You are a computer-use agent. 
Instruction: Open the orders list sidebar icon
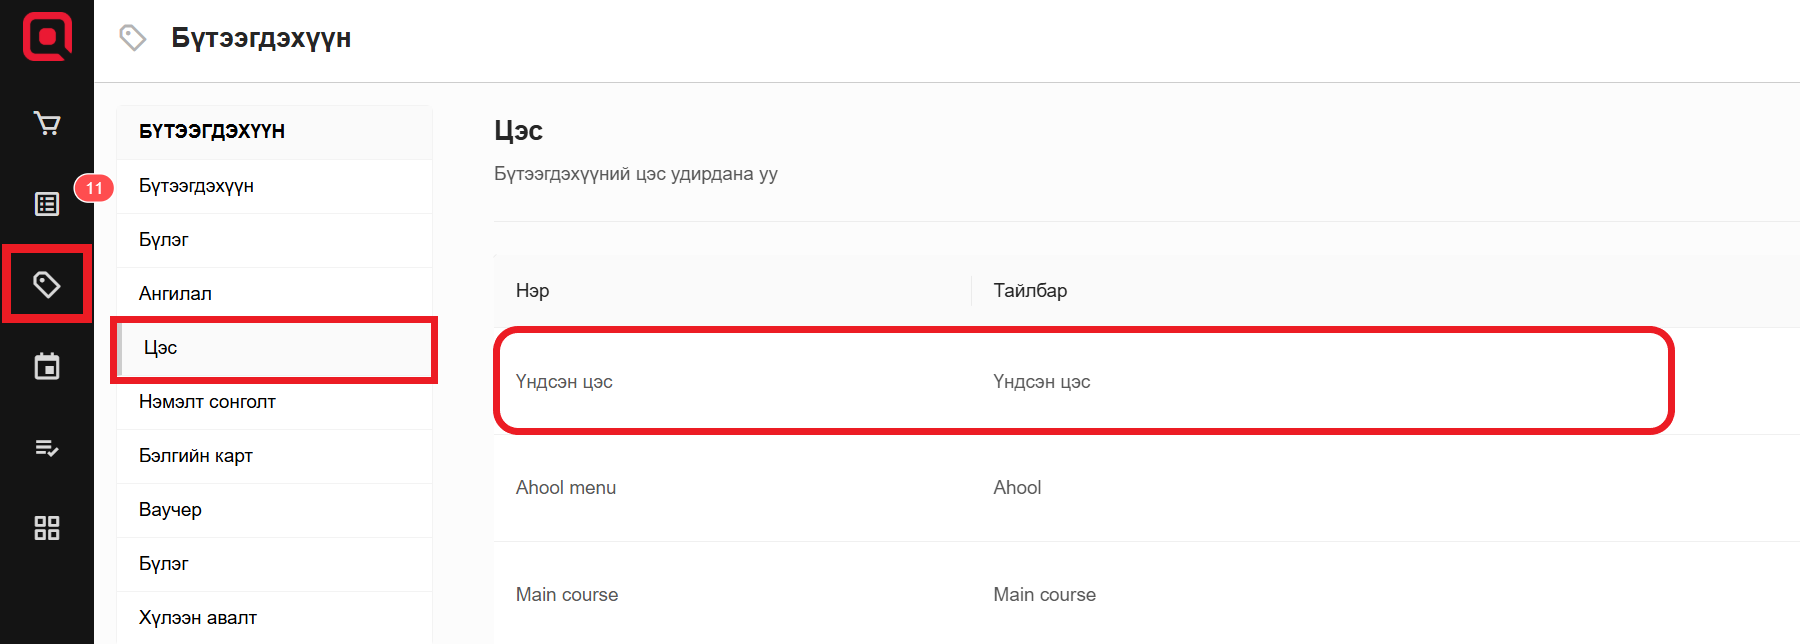tap(47, 204)
